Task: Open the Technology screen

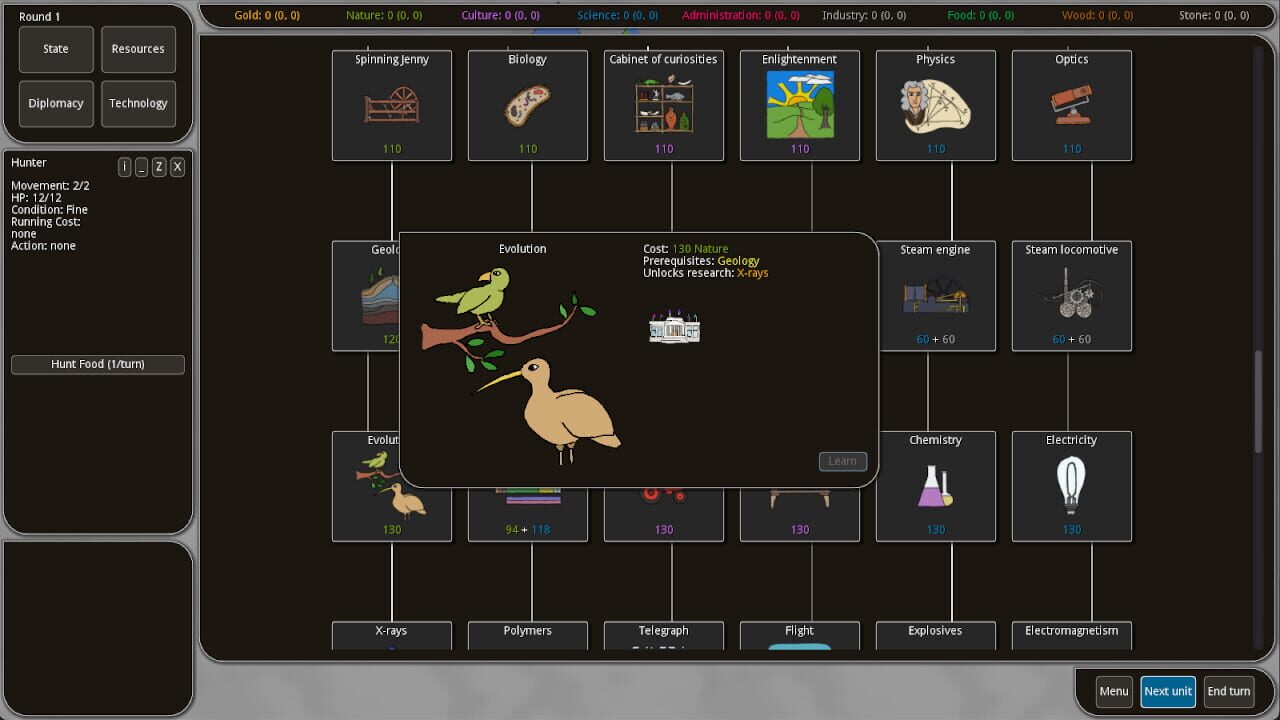Action: (138, 103)
